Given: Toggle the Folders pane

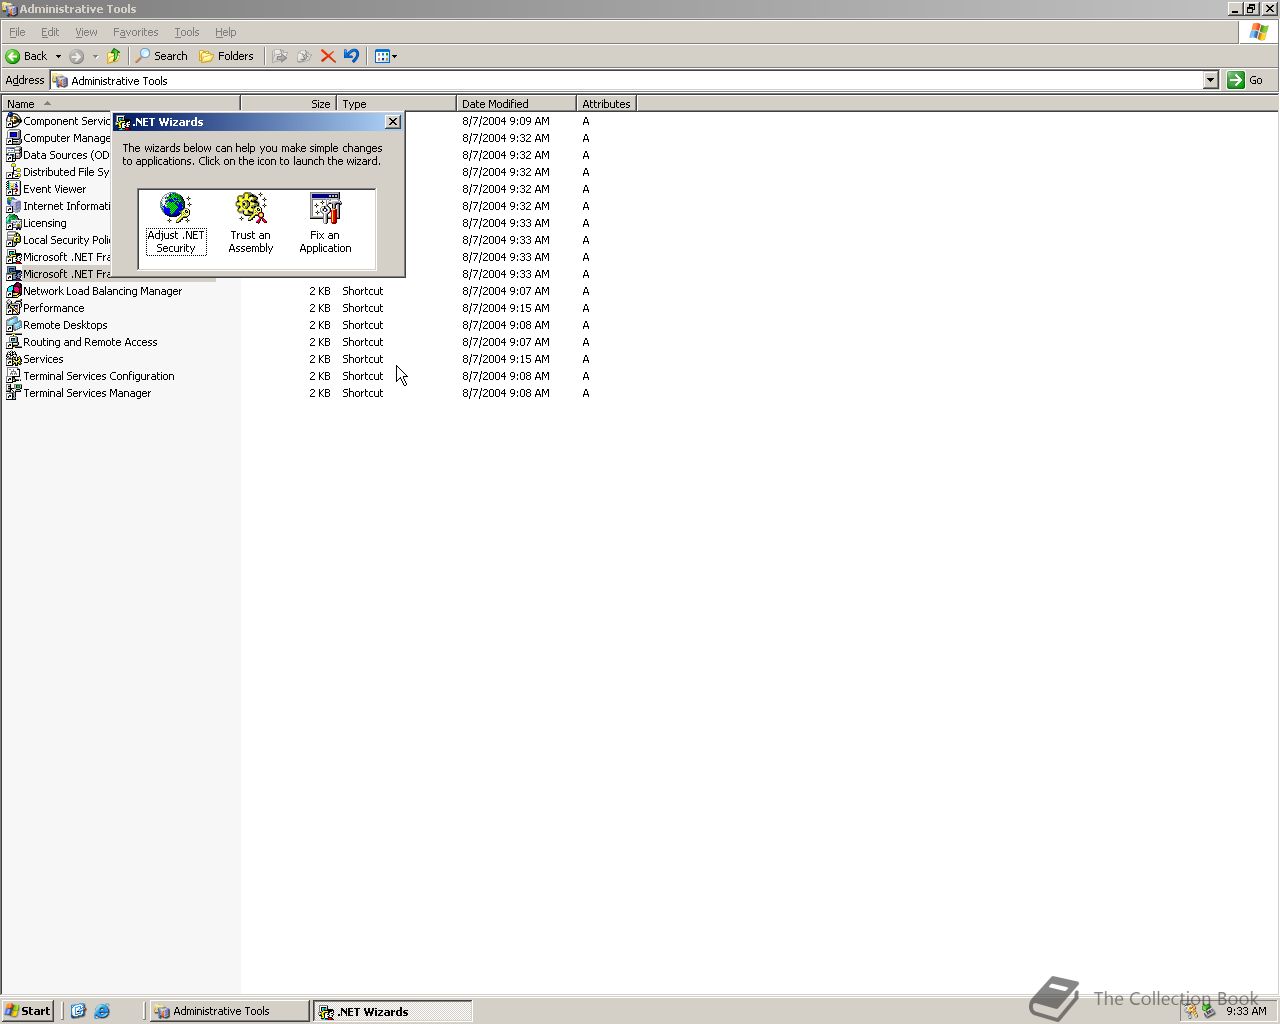Looking at the screenshot, I should [227, 56].
